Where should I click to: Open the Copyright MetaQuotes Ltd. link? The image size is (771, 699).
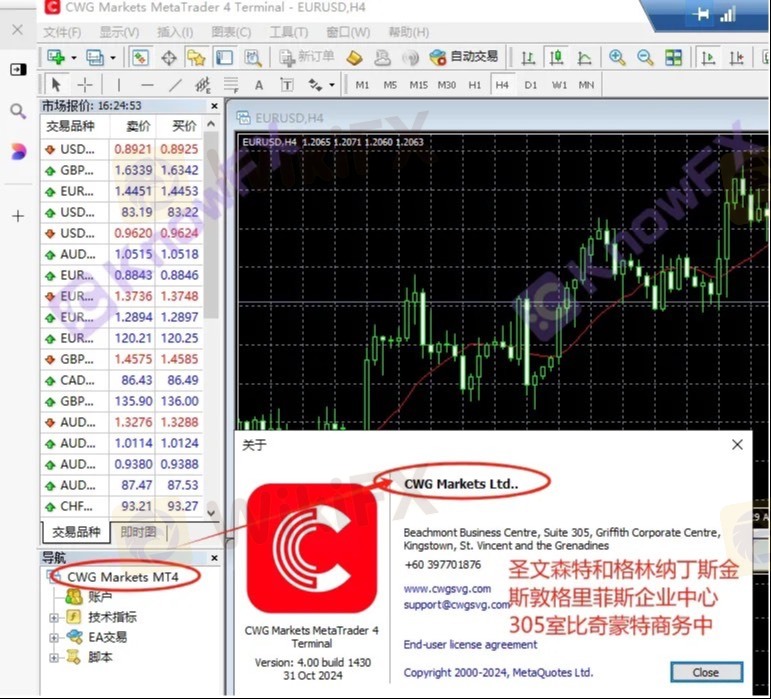tap(498, 672)
